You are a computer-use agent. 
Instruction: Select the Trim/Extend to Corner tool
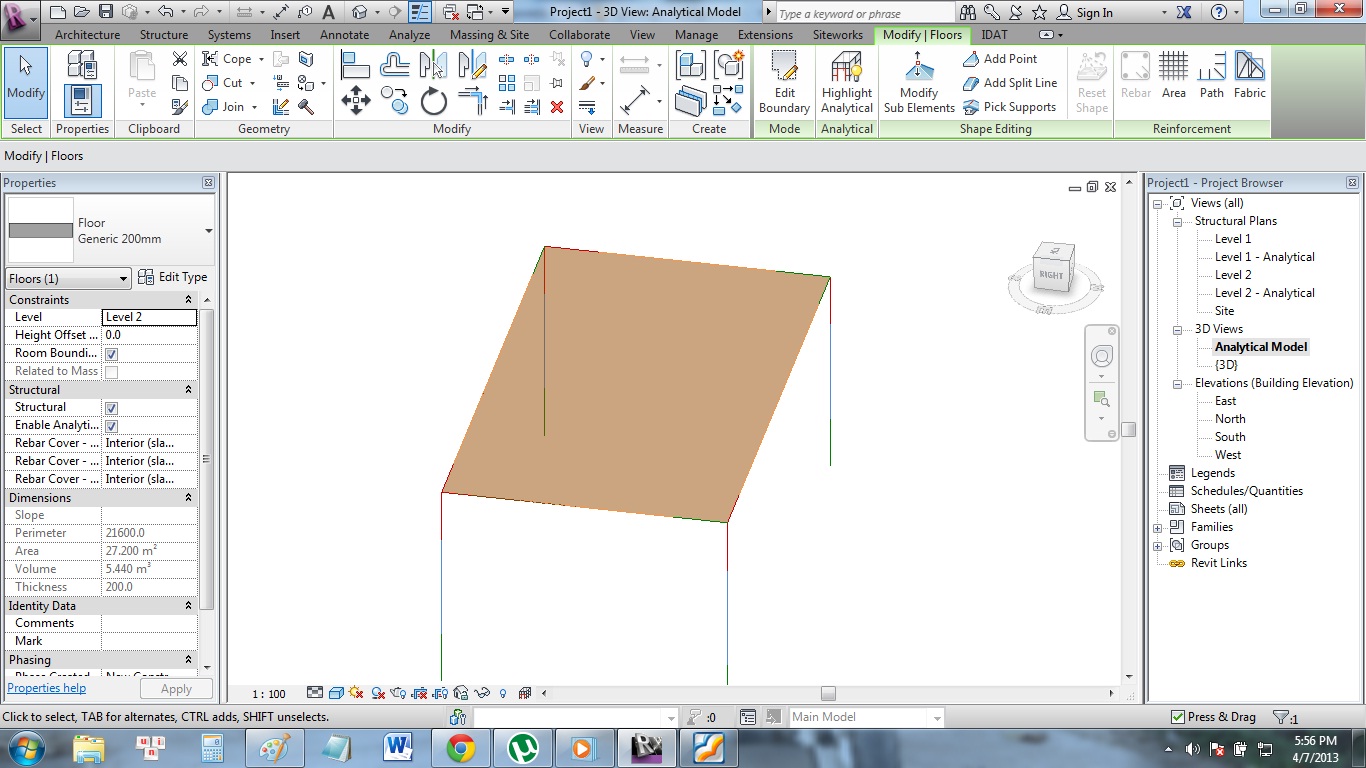pyautogui.click(x=472, y=100)
